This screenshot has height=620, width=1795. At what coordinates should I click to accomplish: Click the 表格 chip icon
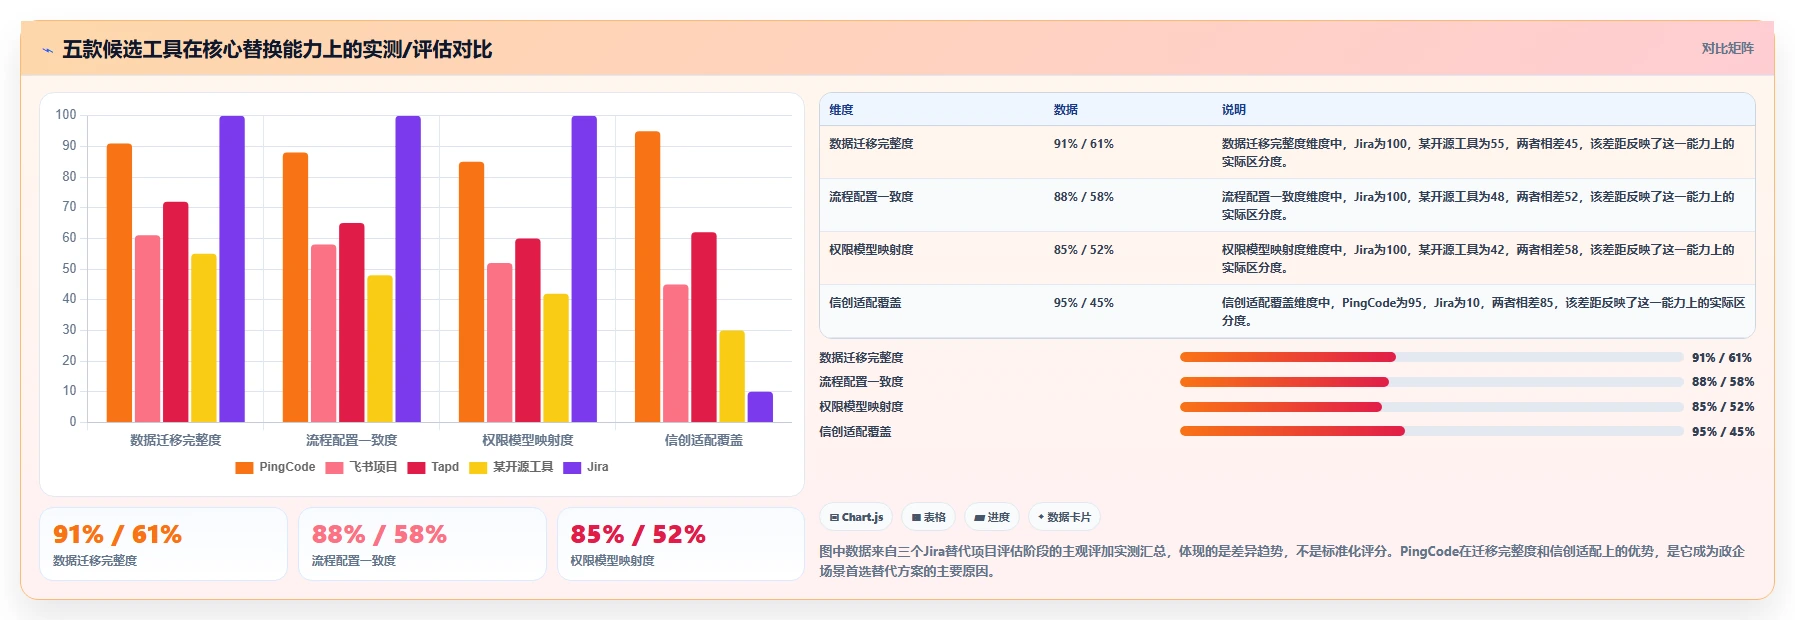[x=916, y=517]
